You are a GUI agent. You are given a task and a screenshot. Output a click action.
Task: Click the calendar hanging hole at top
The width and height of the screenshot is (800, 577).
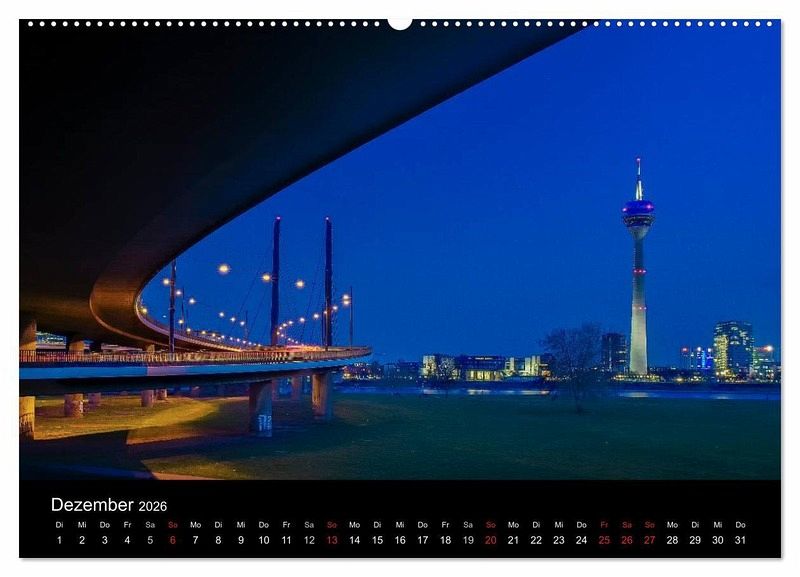click(x=400, y=22)
